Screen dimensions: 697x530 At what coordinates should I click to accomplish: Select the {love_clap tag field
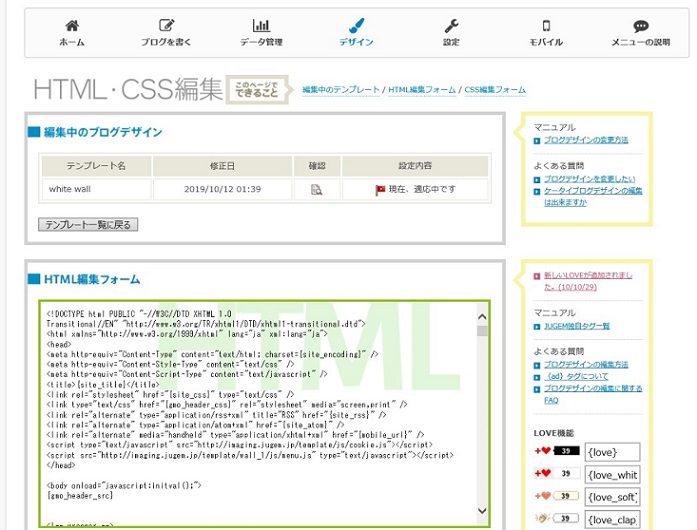(612, 519)
